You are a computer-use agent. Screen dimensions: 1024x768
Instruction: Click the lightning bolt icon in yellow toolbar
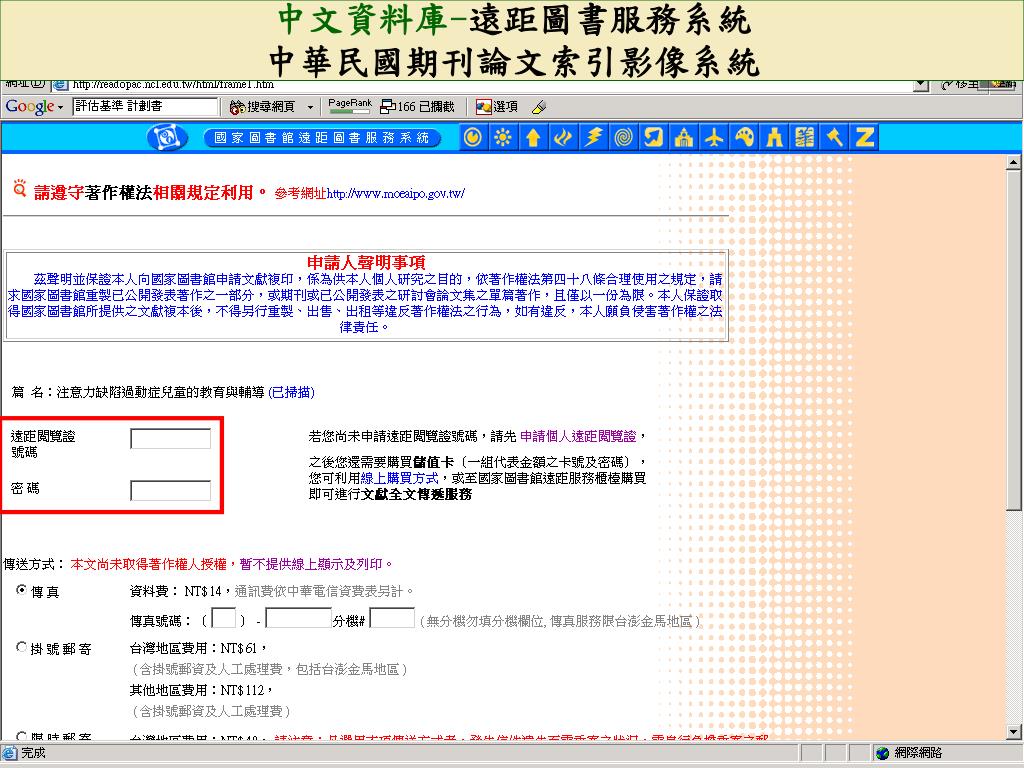(x=593, y=137)
